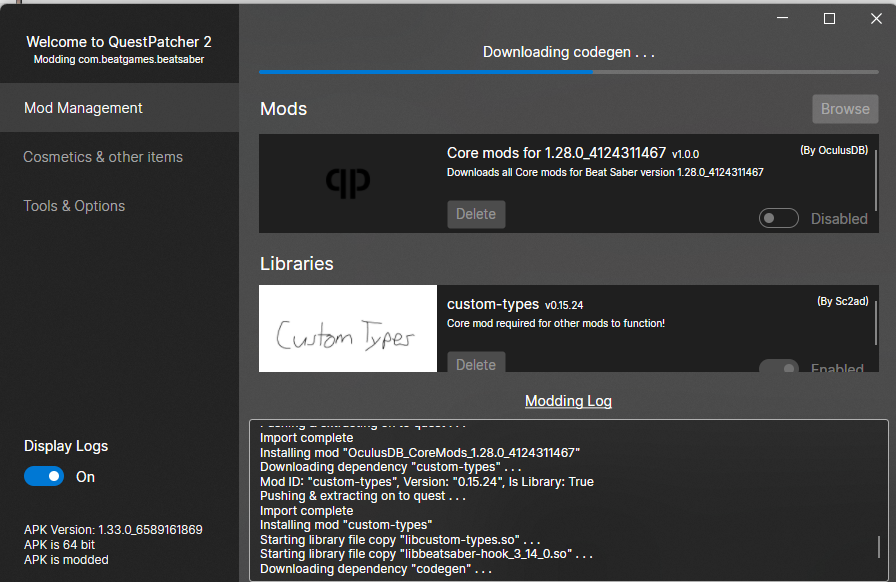Click the 'Mods' section heading
This screenshot has width=896, height=582.
283,109
